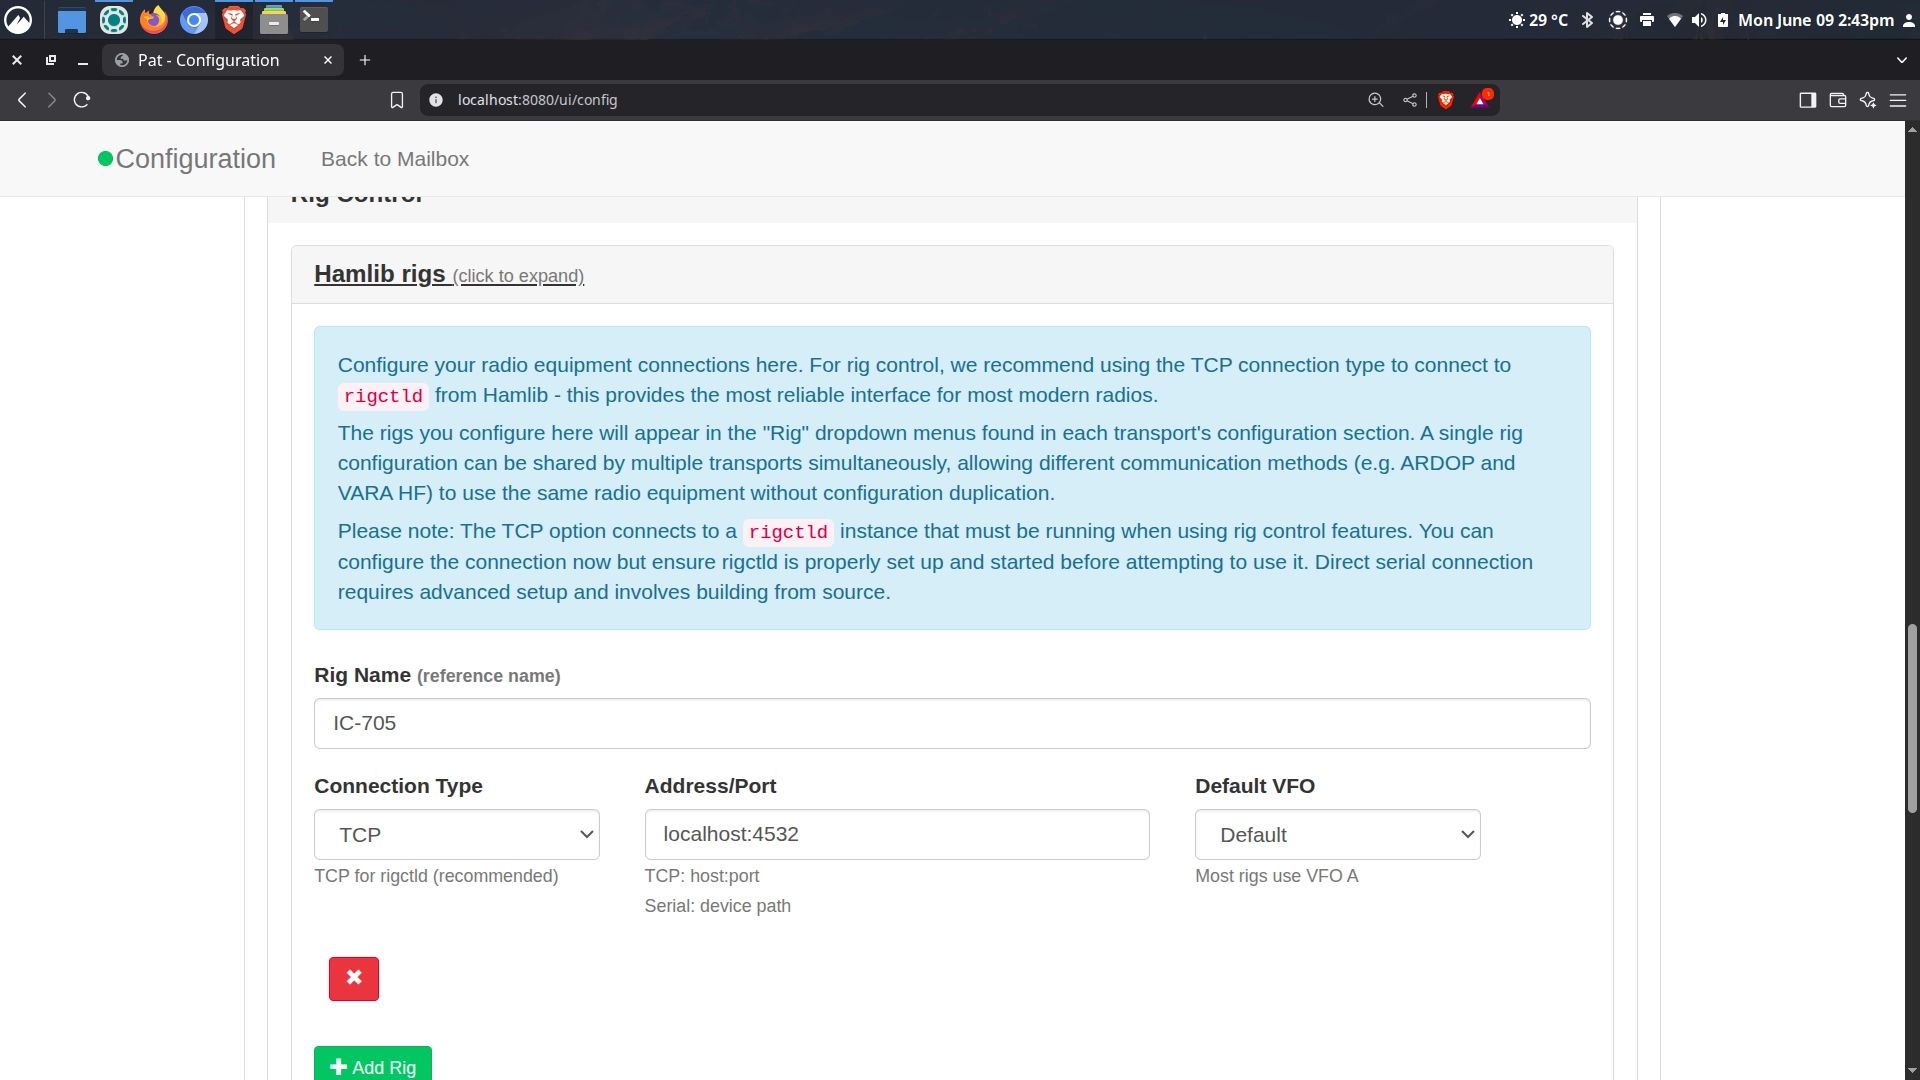Click the Brave Rewards triangle icon
The image size is (1920, 1080).
click(1481, 99)
